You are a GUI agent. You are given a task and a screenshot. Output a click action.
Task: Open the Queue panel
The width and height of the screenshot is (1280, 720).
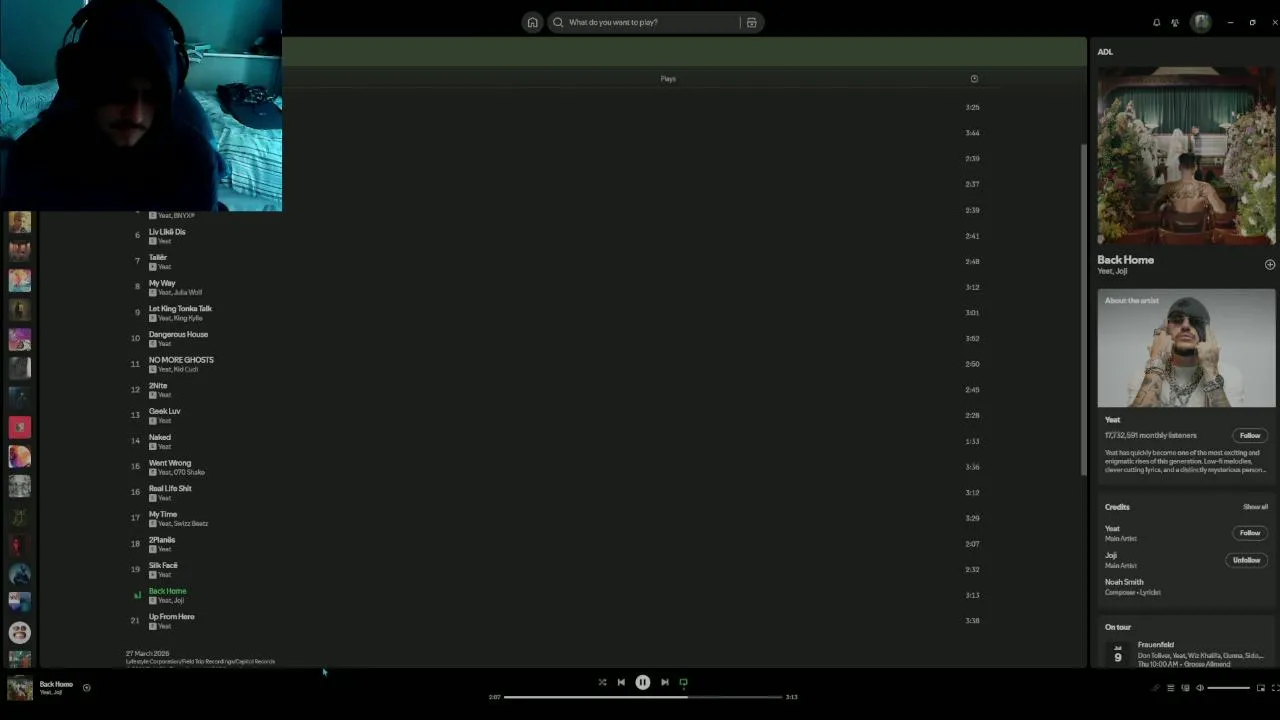click(1171, 687)
